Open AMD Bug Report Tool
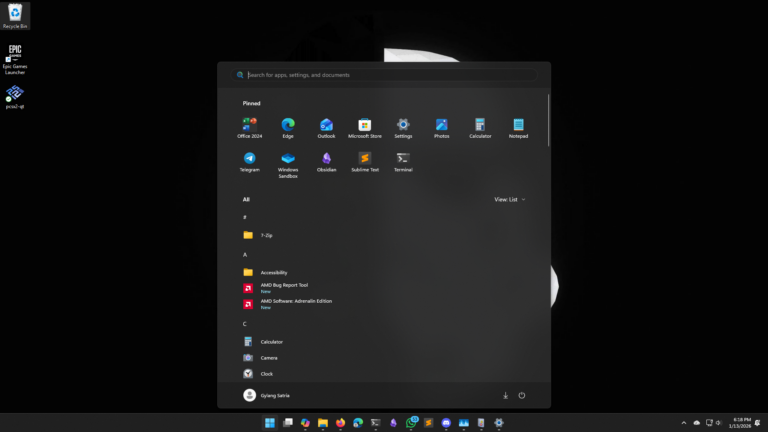This screenshot has height=432, width=768. coord(283,287)
